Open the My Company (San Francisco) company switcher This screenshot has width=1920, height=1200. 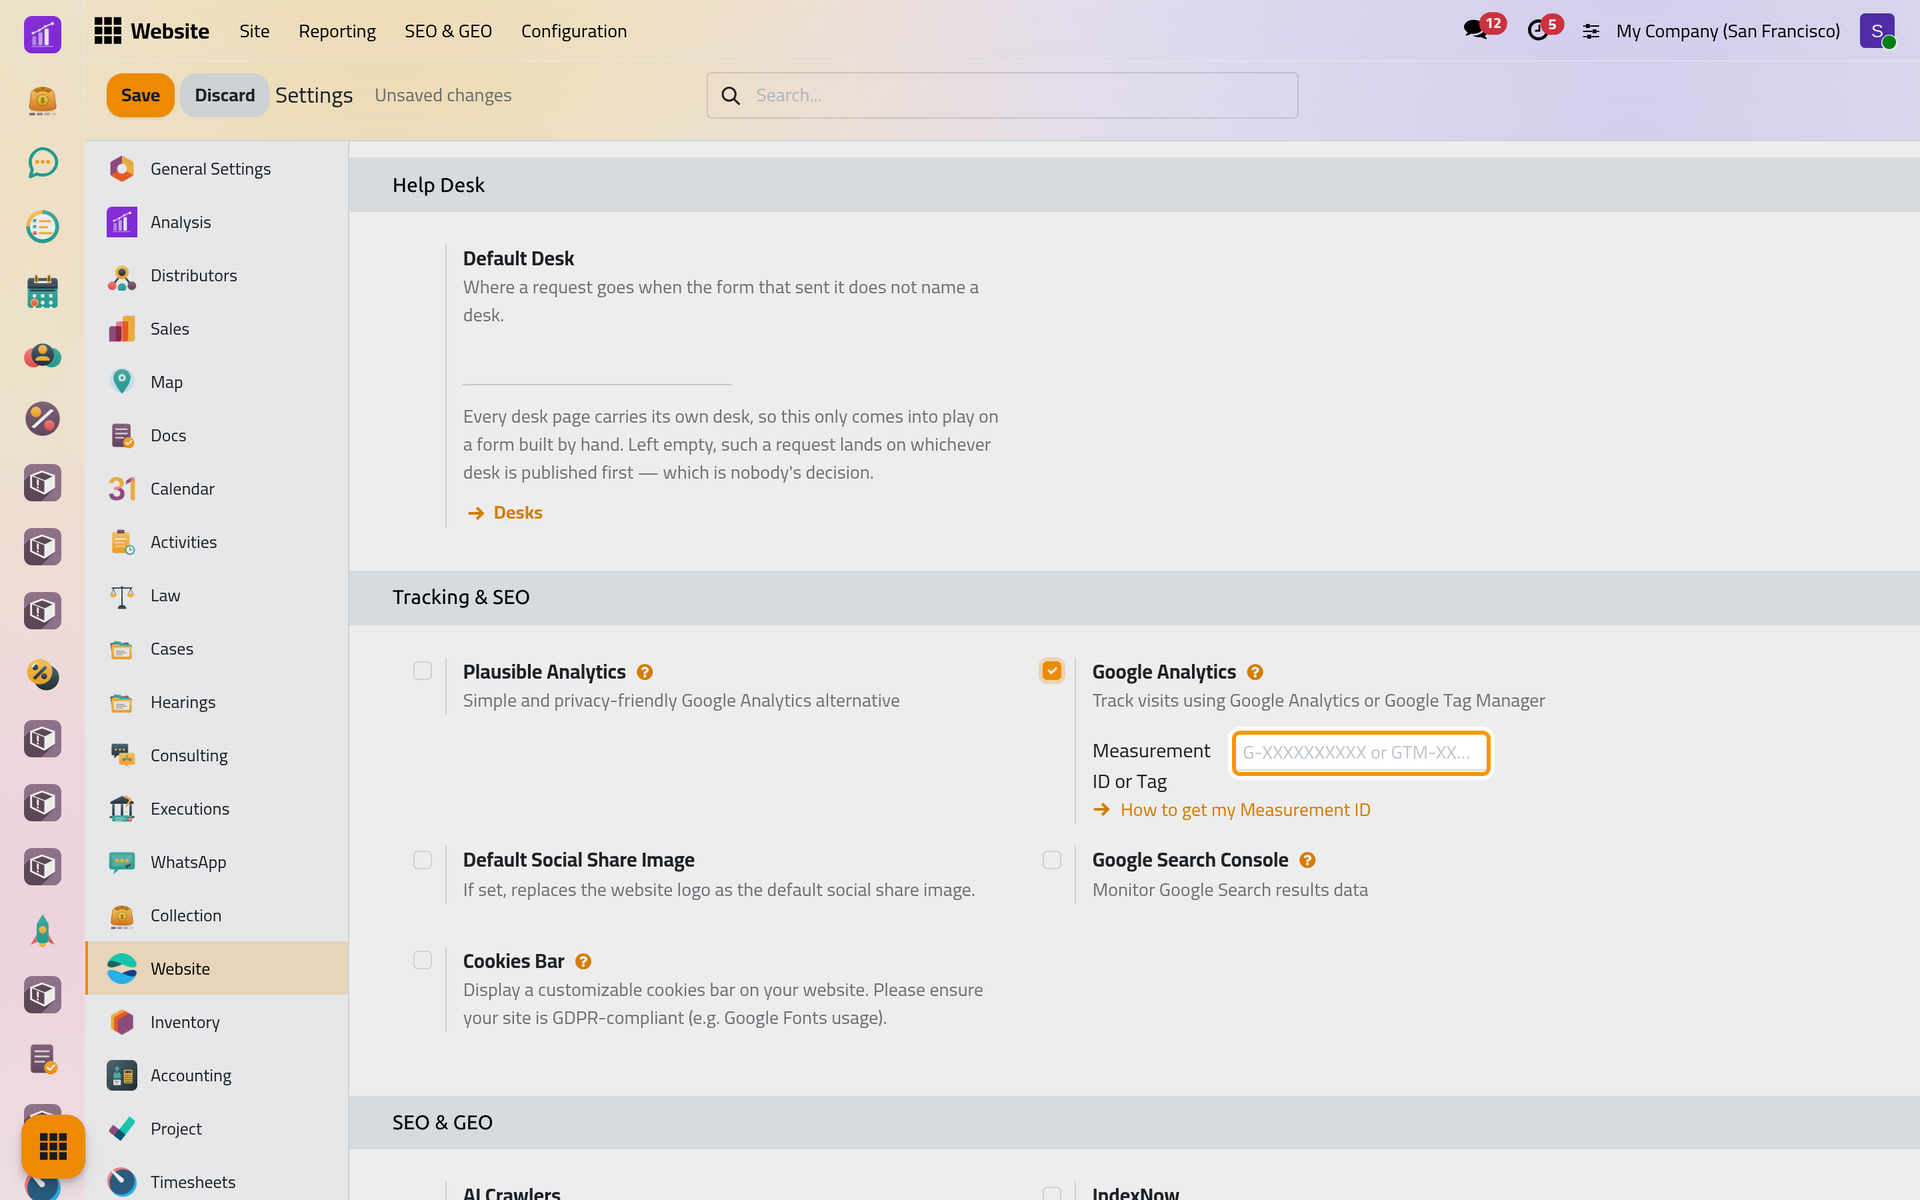(1728, 31)
